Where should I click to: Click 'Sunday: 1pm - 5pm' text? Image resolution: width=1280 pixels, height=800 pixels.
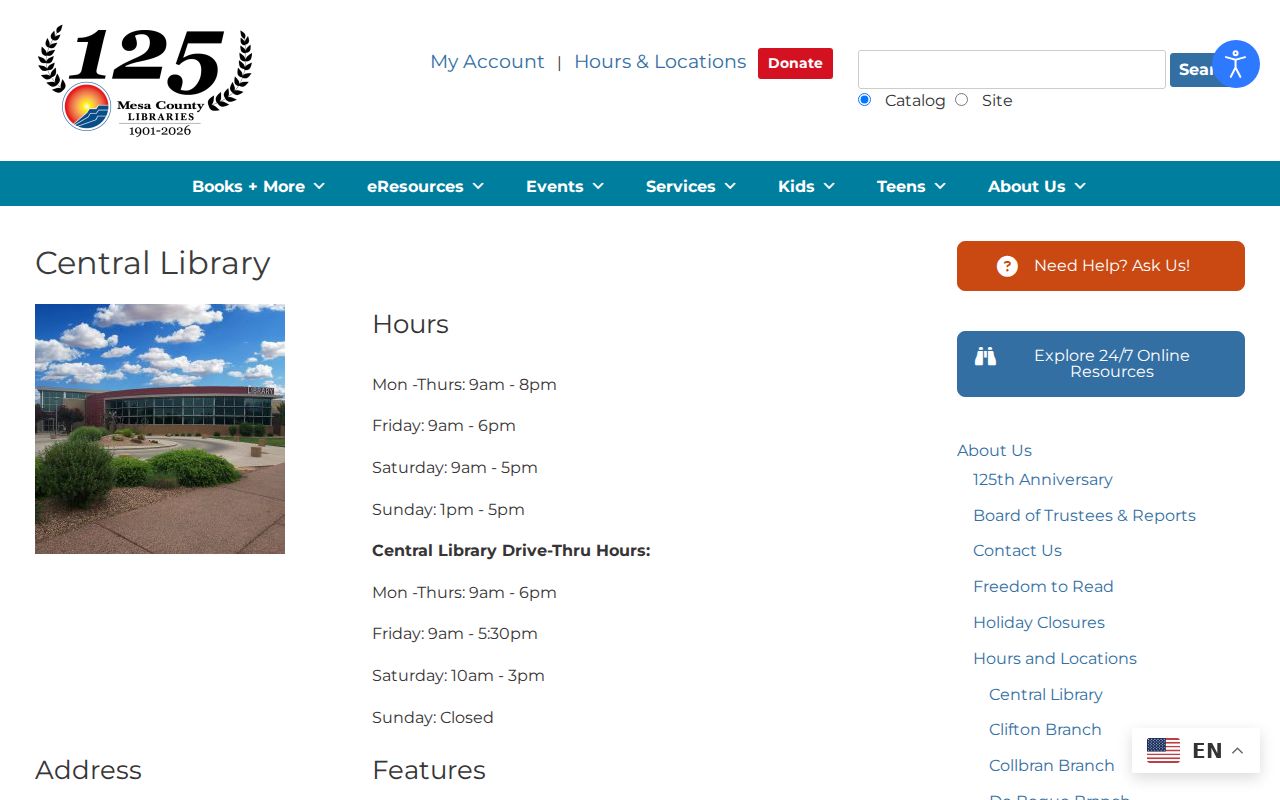point(448,510)
